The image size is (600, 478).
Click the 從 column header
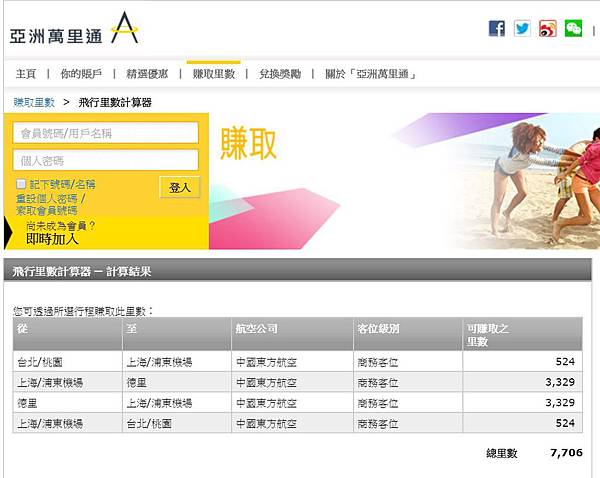(67, 334)
